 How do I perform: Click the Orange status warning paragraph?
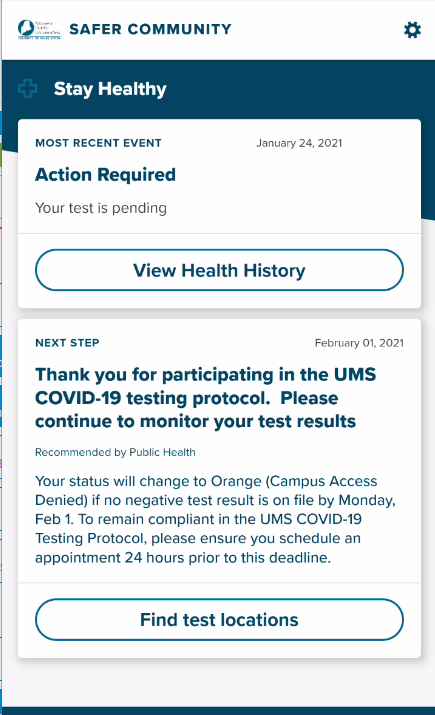[215, 519]
